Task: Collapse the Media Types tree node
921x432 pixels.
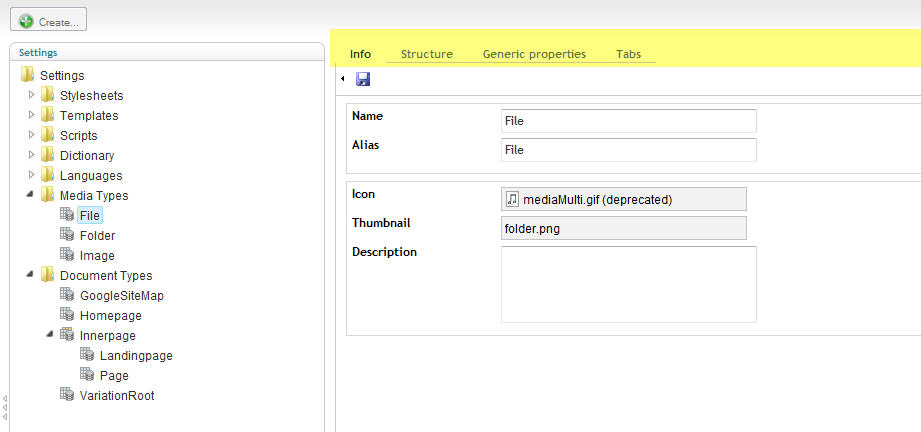Action: pyautogui.click(x=32, y=195)
